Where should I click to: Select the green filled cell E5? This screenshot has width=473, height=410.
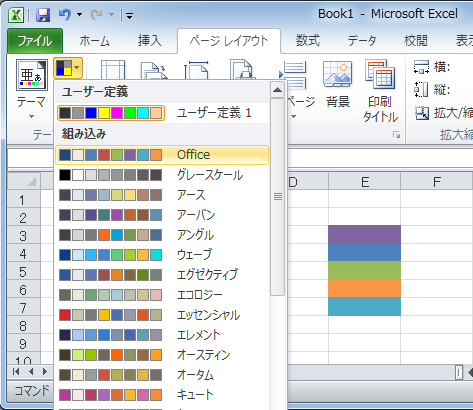coord(365,270)
